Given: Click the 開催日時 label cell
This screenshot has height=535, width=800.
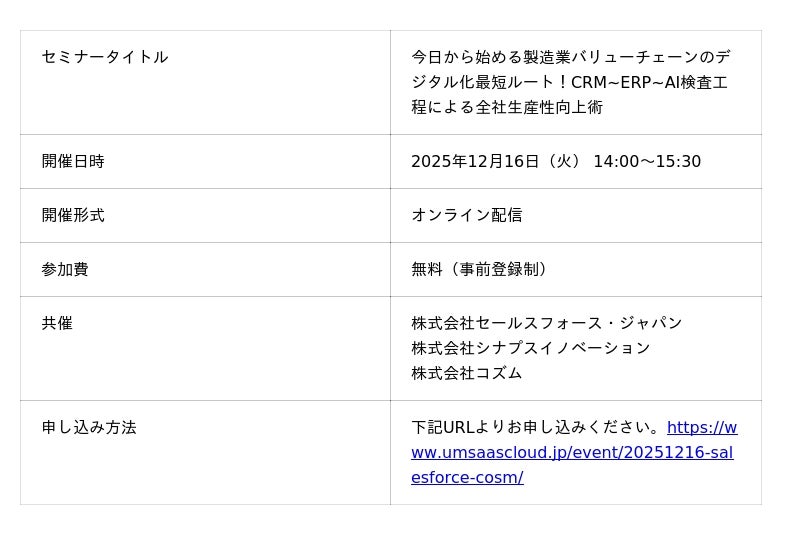Looking at the screenshot, I should (73, 162).
